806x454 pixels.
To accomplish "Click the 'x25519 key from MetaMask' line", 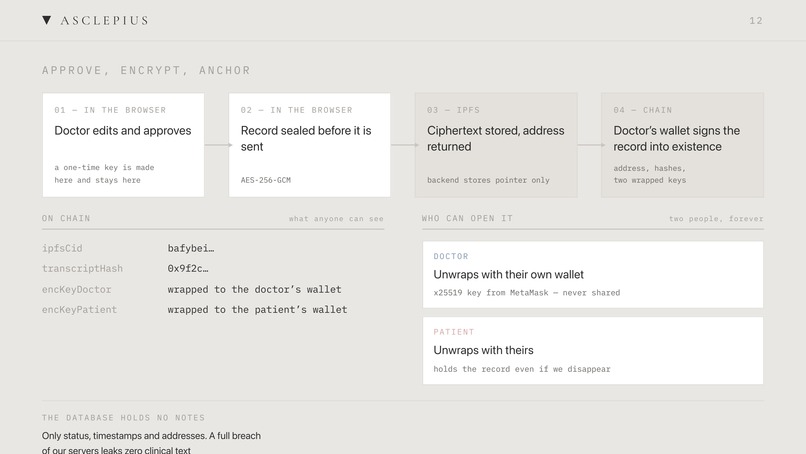I will [x=527, y=293].
